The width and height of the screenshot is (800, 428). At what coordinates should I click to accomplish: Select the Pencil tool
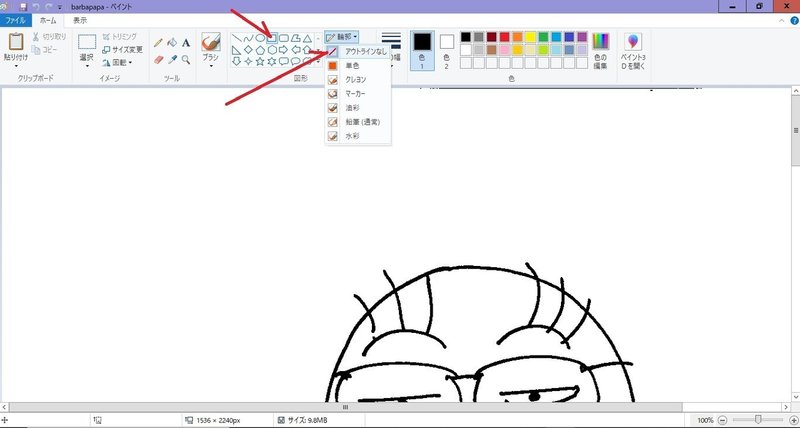point(159,43)
